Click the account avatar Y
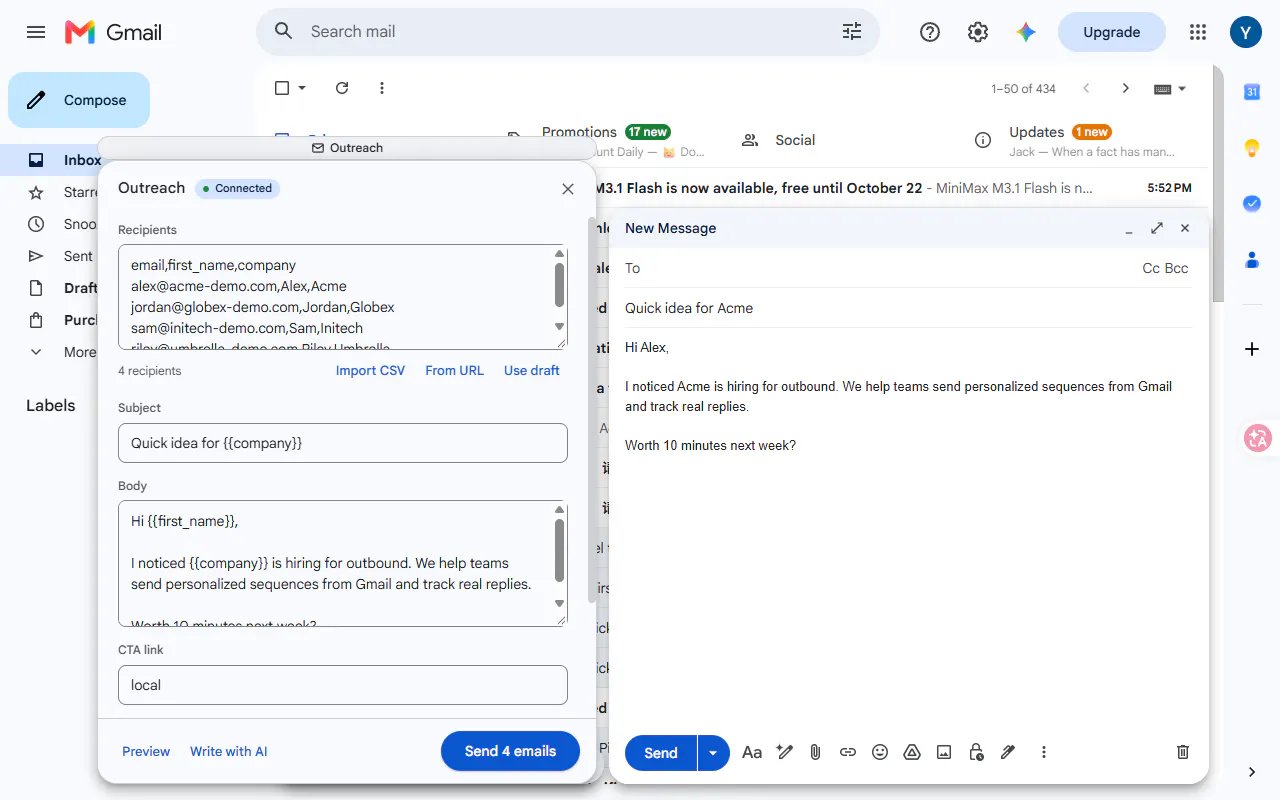The image size is (1280, 800). [x=1246, y=32]
